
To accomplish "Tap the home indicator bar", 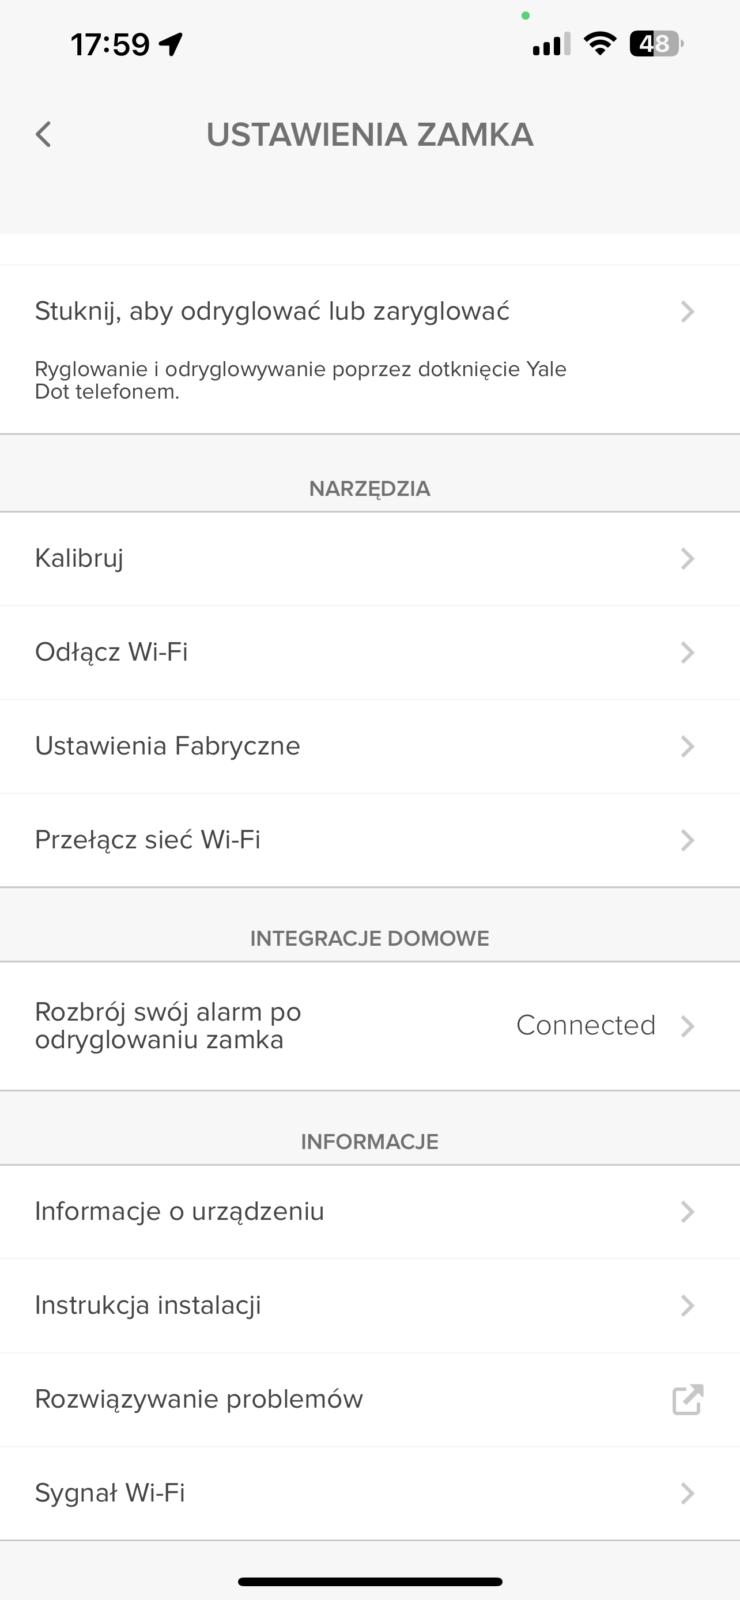I will point(370,1582).
